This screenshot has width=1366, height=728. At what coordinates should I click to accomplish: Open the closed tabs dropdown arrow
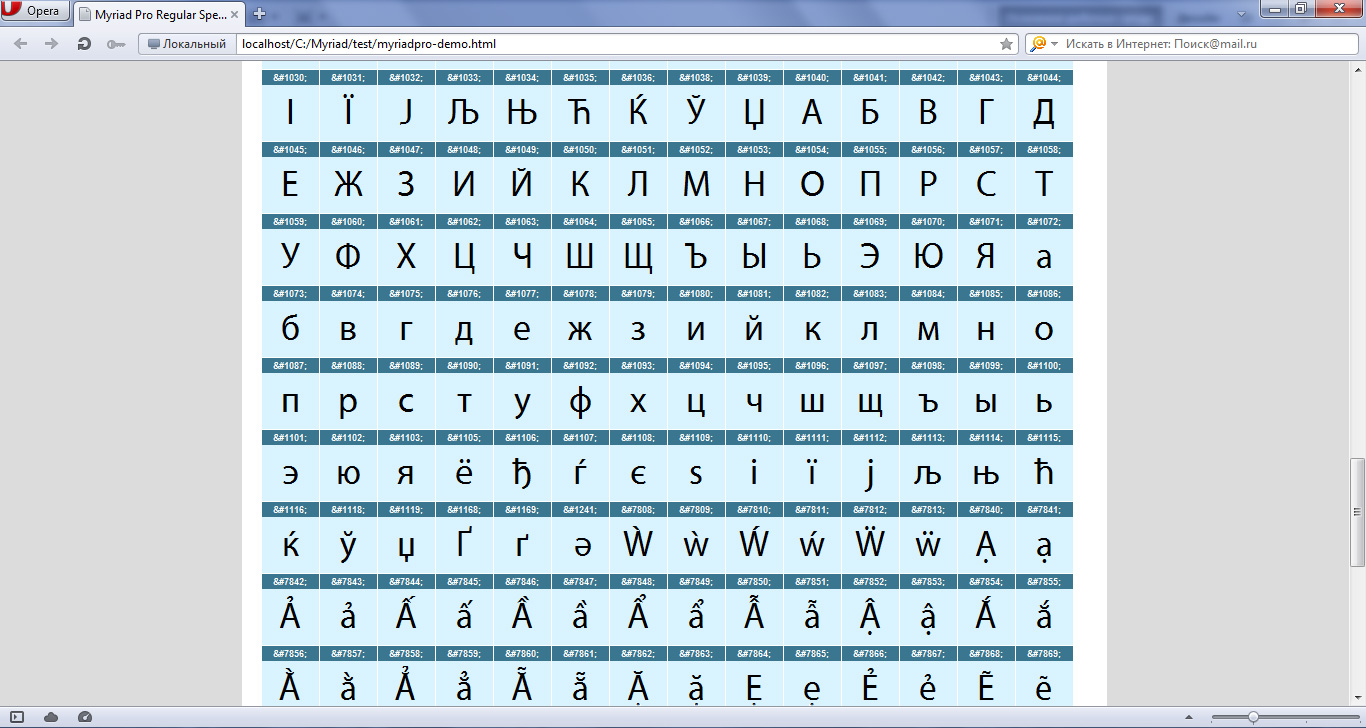point(1241,14)
